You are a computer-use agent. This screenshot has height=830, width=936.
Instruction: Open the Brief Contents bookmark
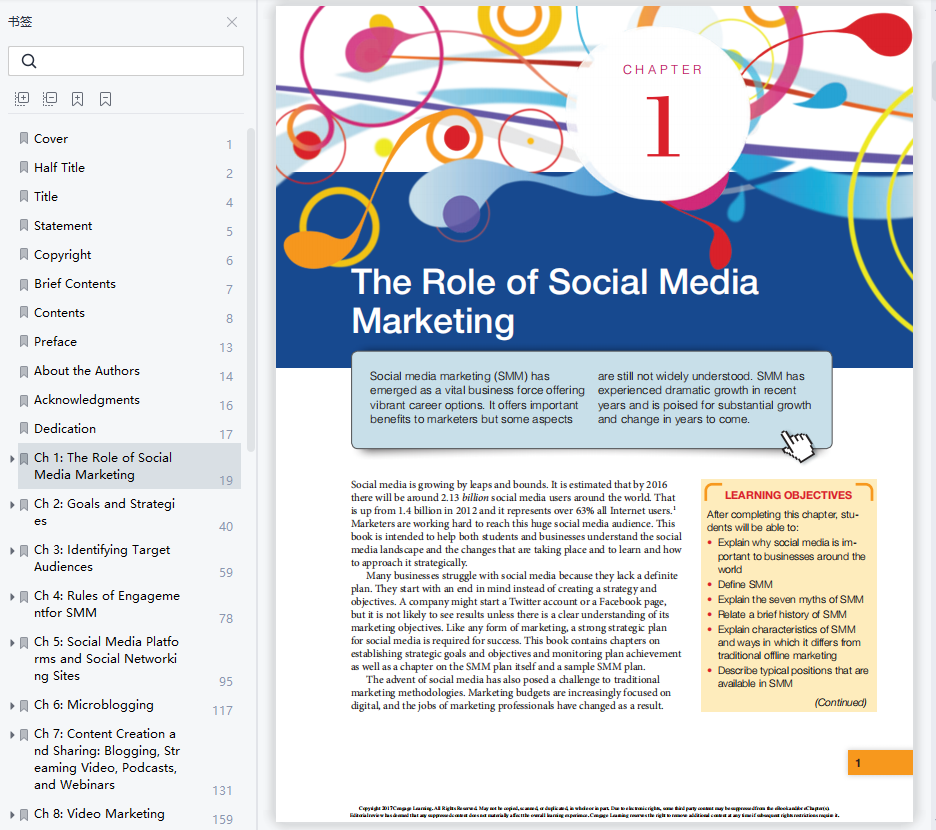pyautogui.click(x=75, y=284)
